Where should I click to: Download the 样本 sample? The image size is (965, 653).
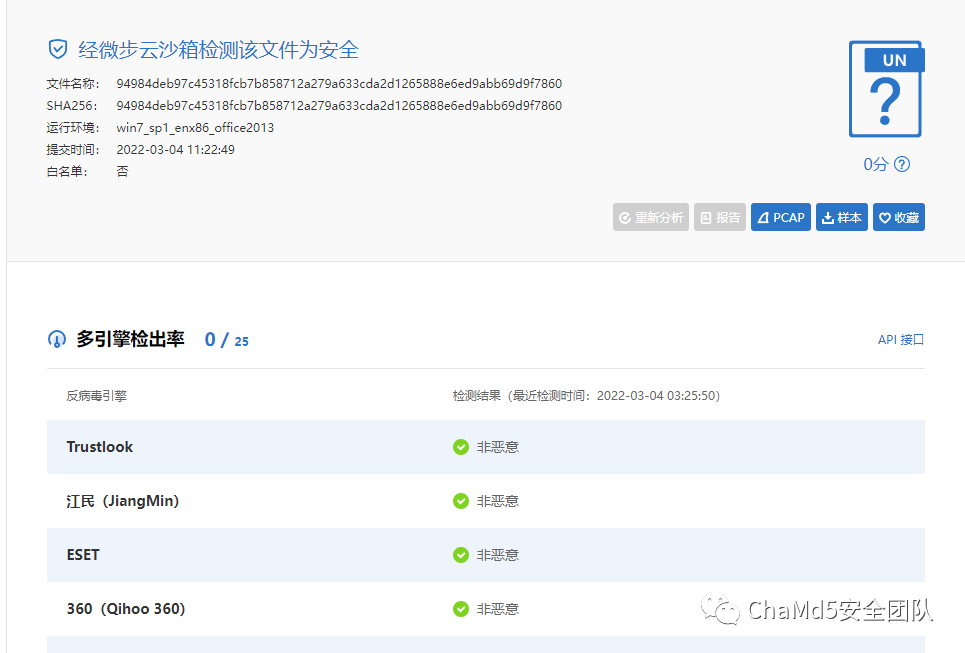click(841, 217)
